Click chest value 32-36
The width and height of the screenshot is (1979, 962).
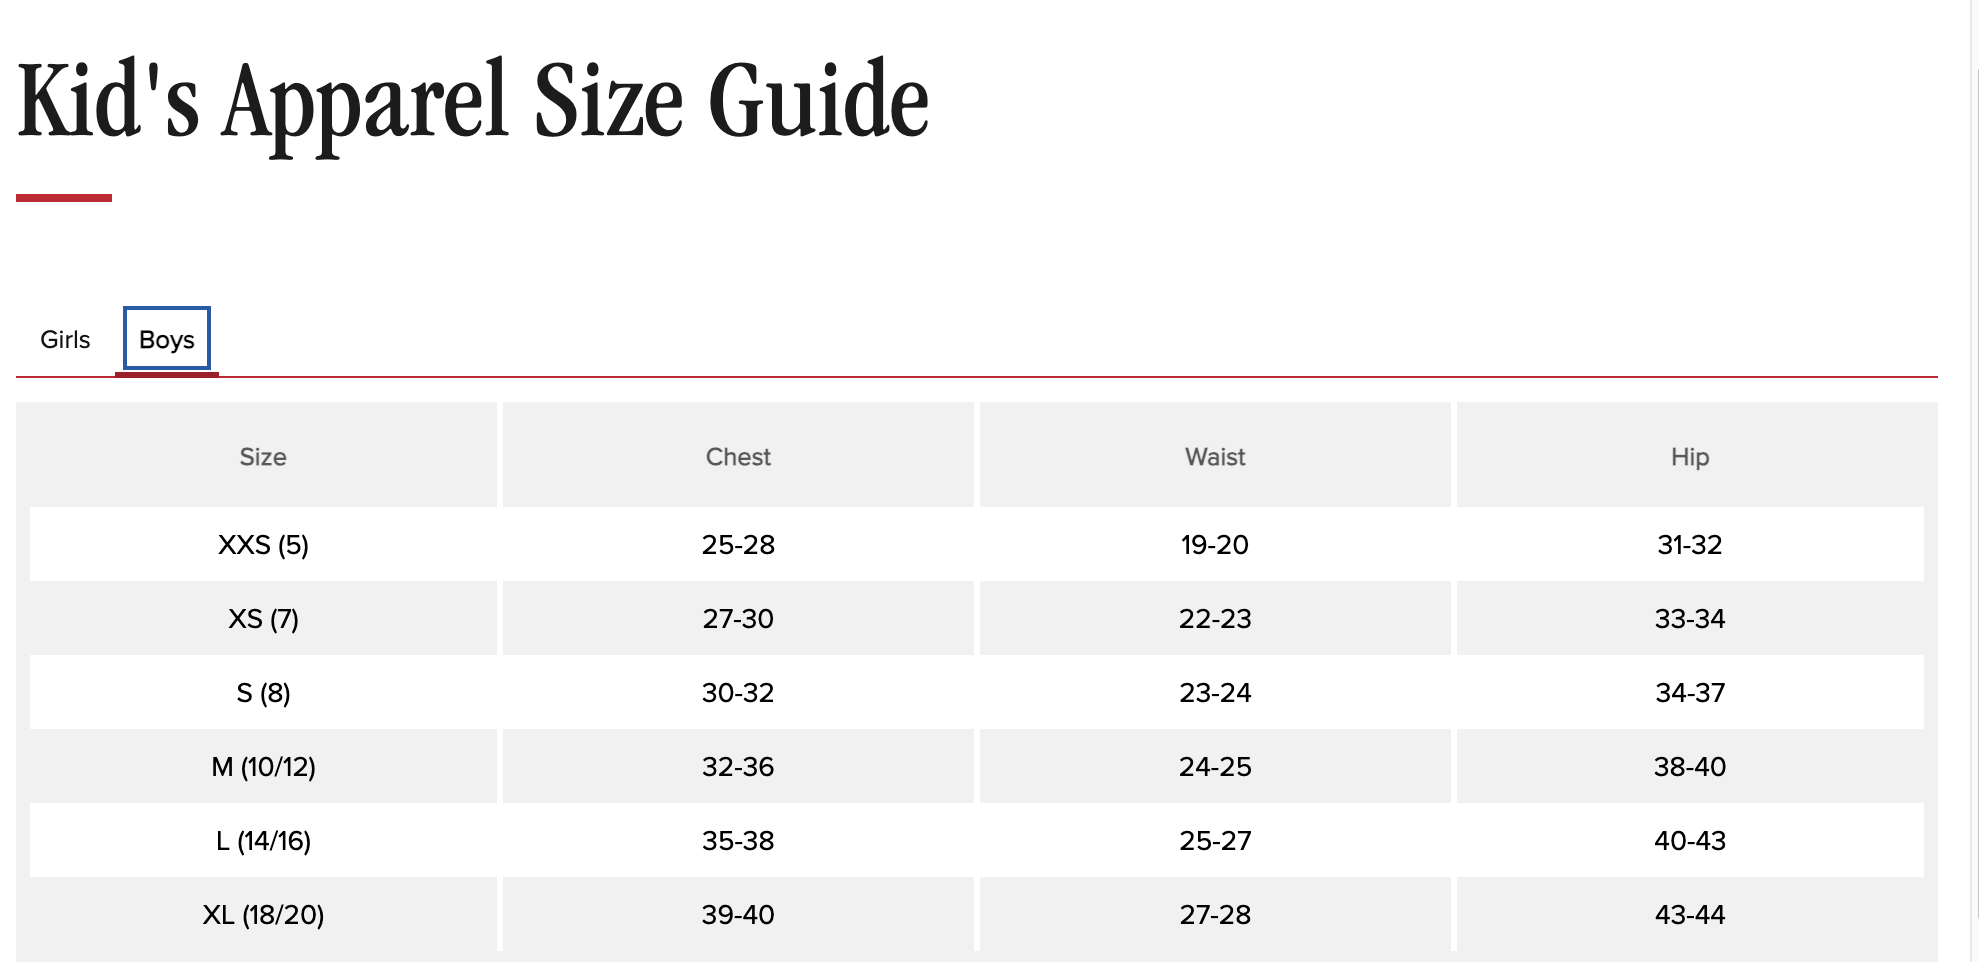[x=738, y=767]
